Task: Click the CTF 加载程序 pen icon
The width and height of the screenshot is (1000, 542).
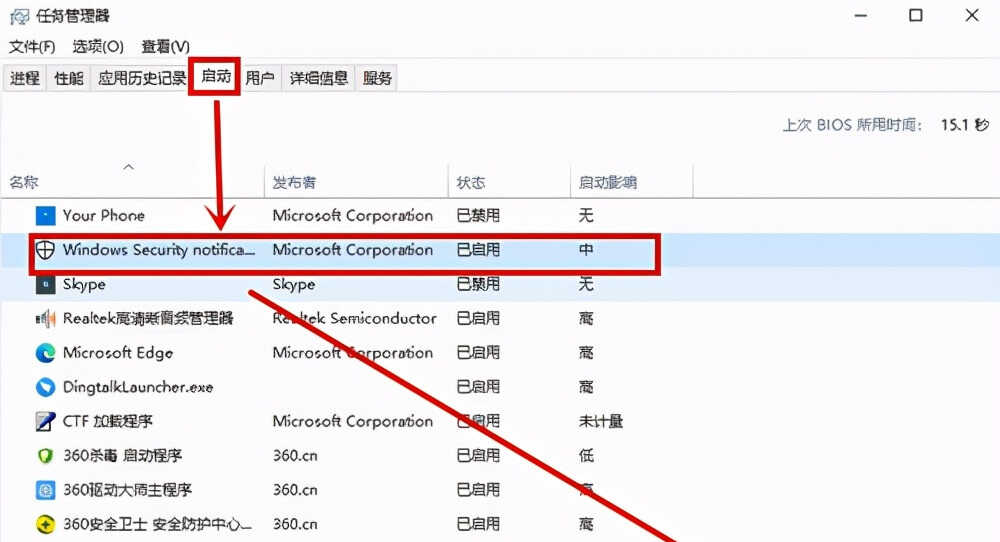Action: 45,421
